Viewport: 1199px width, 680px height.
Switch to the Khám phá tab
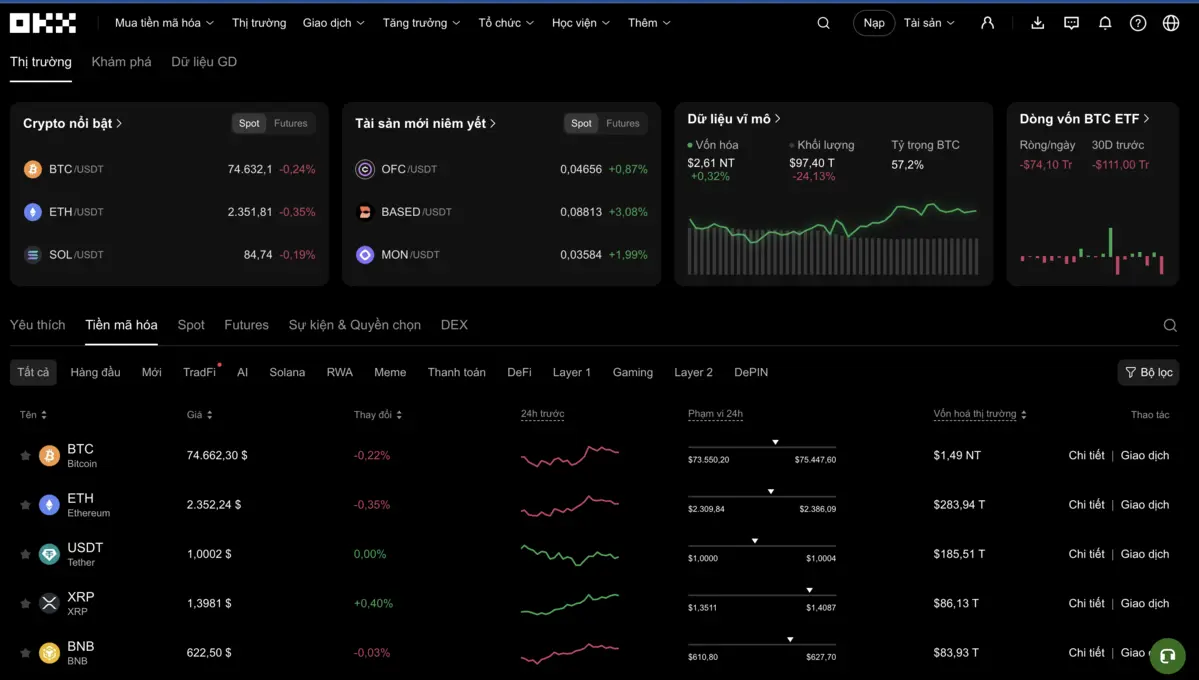click(121, 61)
